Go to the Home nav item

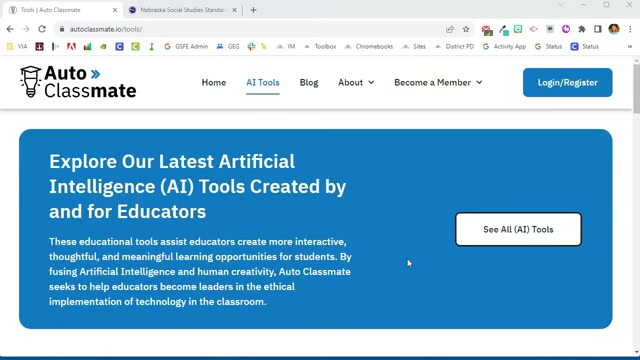point(213,82)
